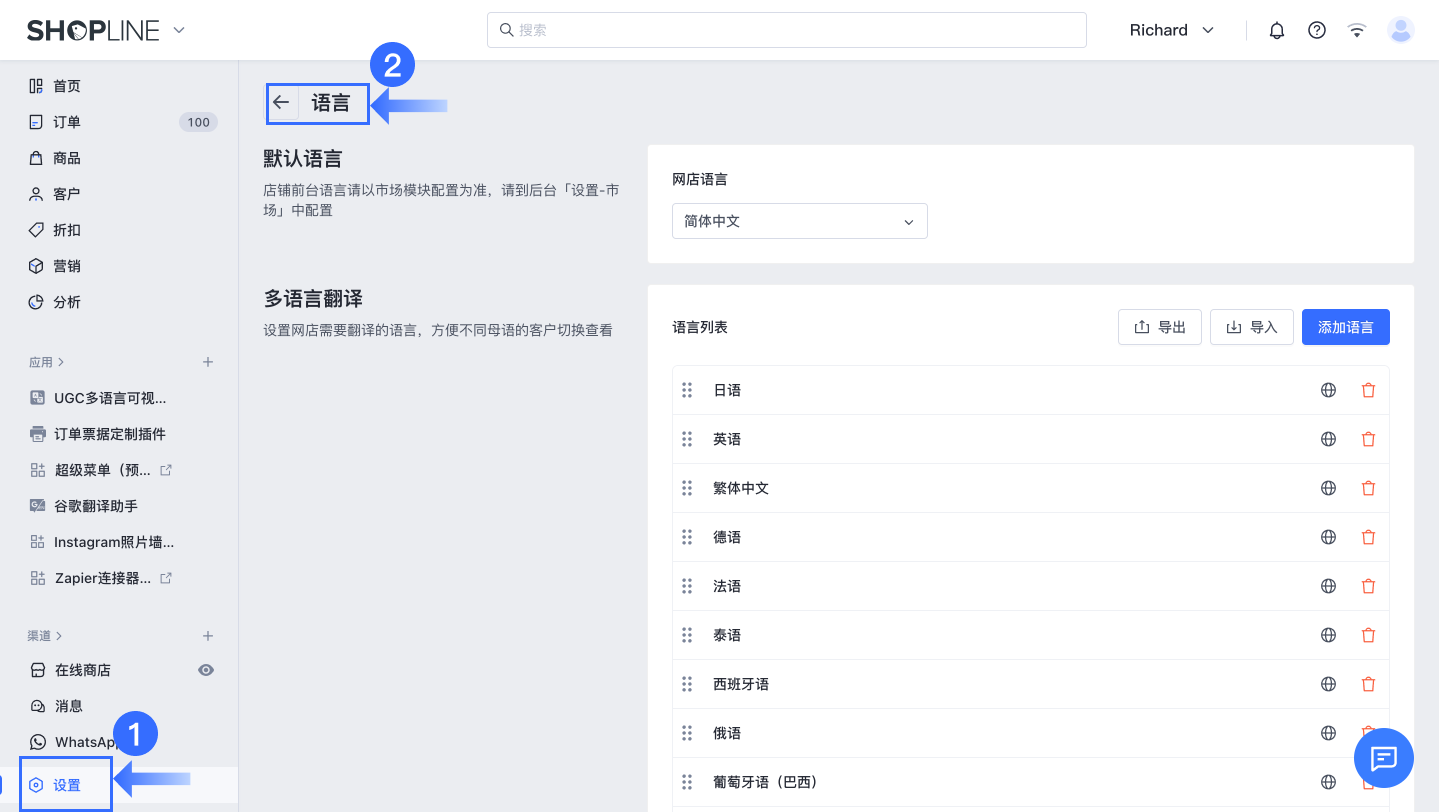Open 订单 in the sidebar menu
Image resolution: width=1439 pixels, height=812 pixels.
tap(67, 122)
